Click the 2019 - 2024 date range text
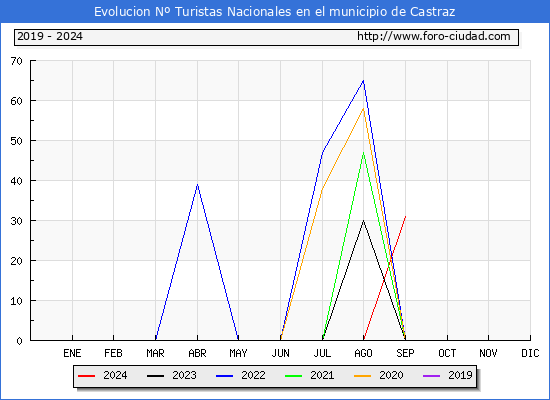 (50, 36)
